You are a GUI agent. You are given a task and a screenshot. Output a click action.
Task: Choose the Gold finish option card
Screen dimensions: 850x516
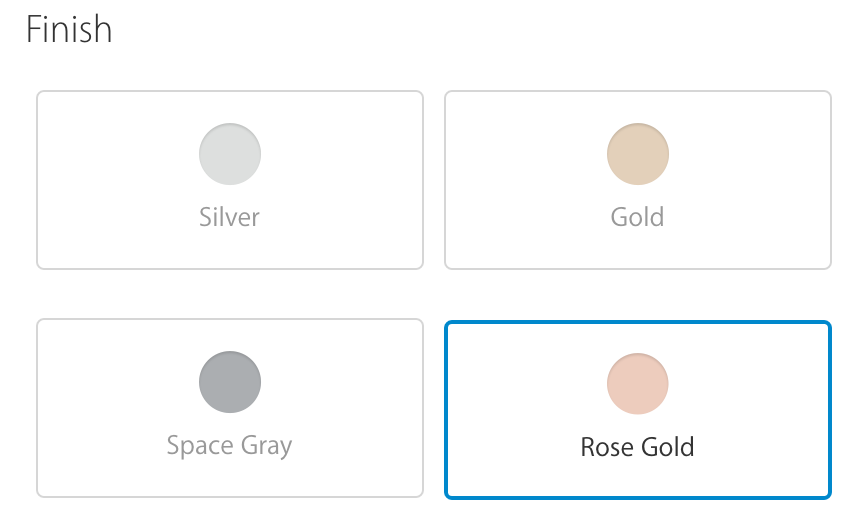pos(638,180)
